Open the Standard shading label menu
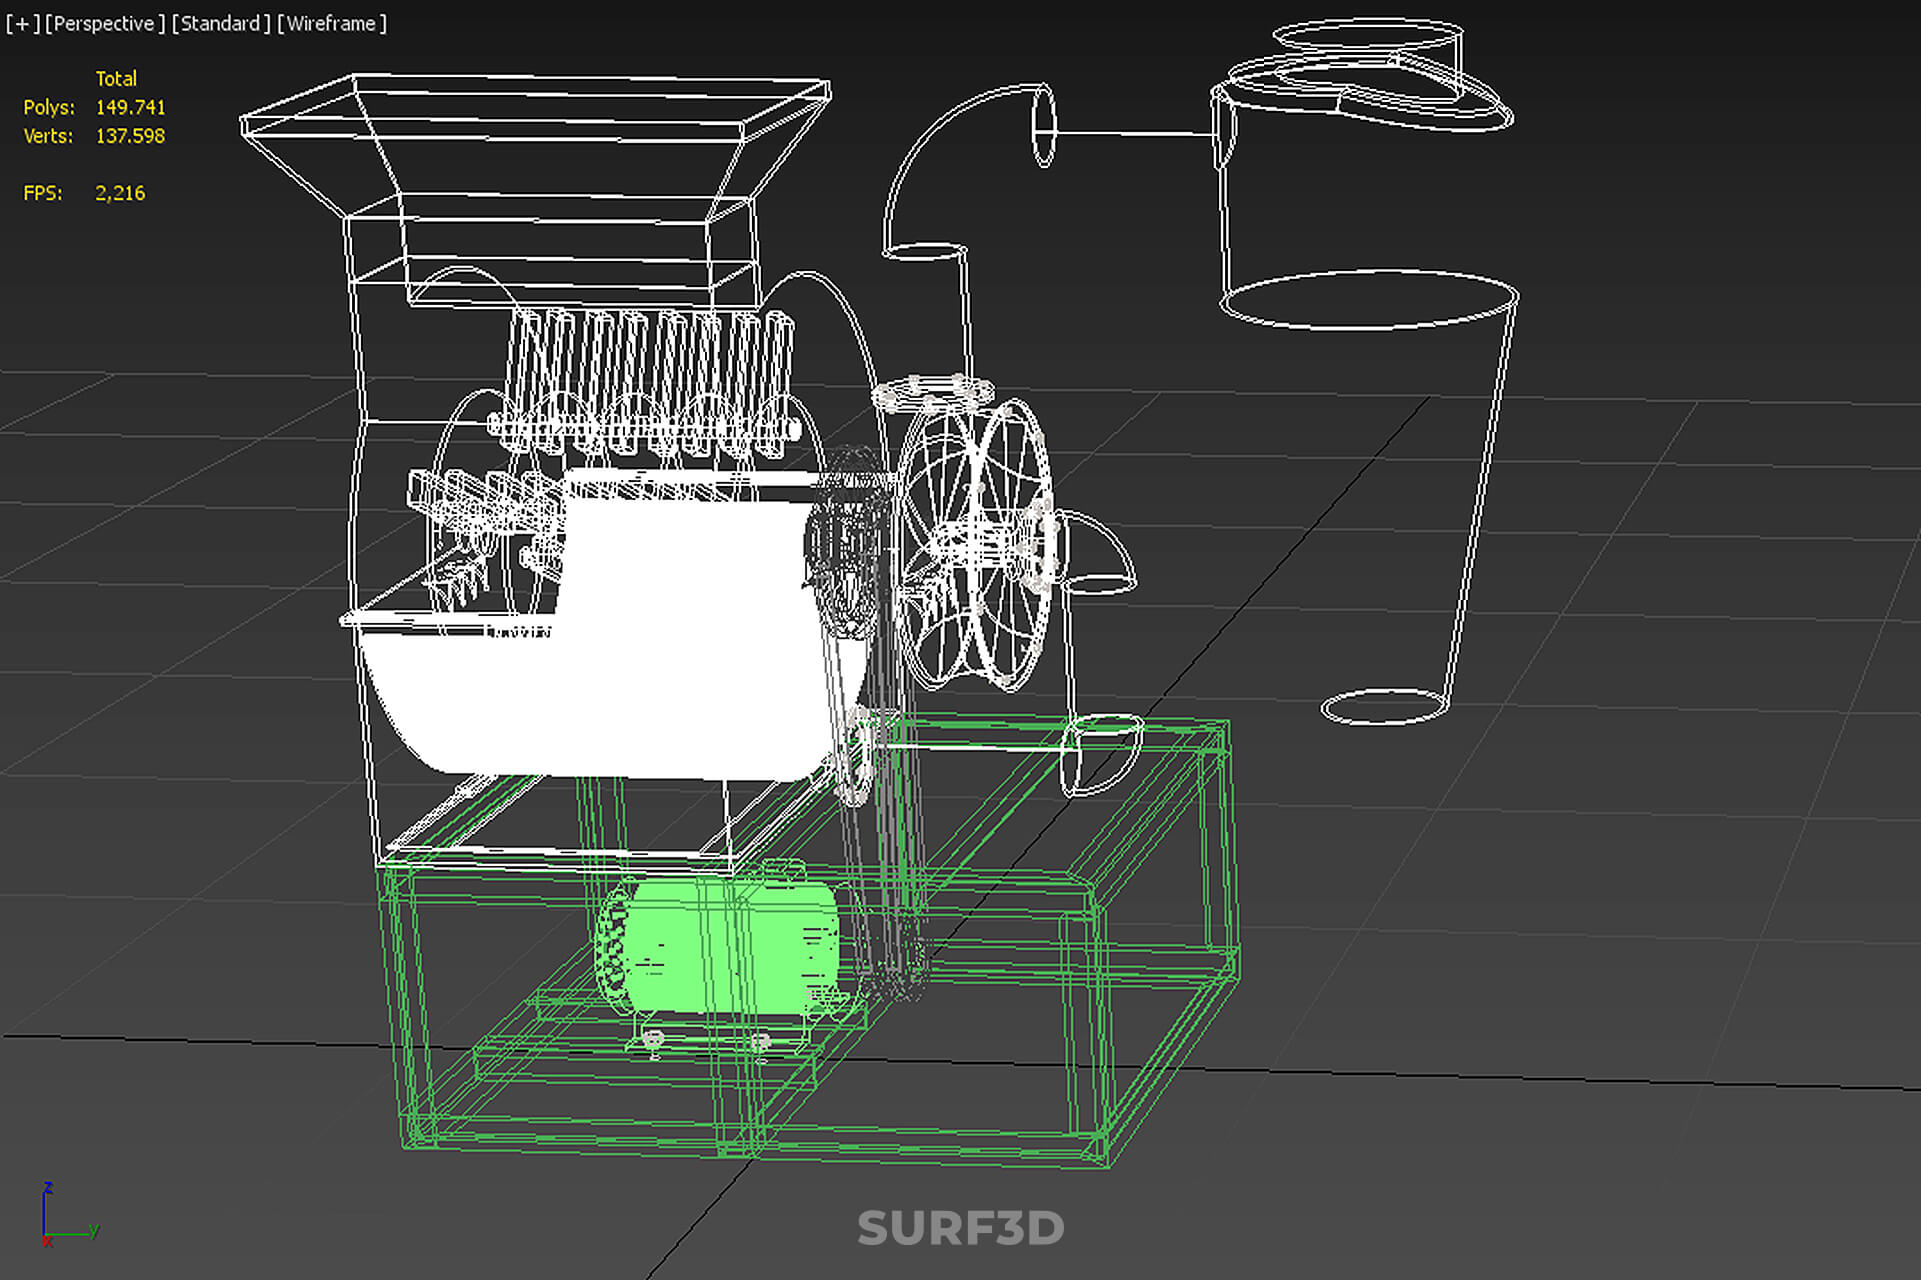This screenshot has width=1921, height=1280. [220, 23]
